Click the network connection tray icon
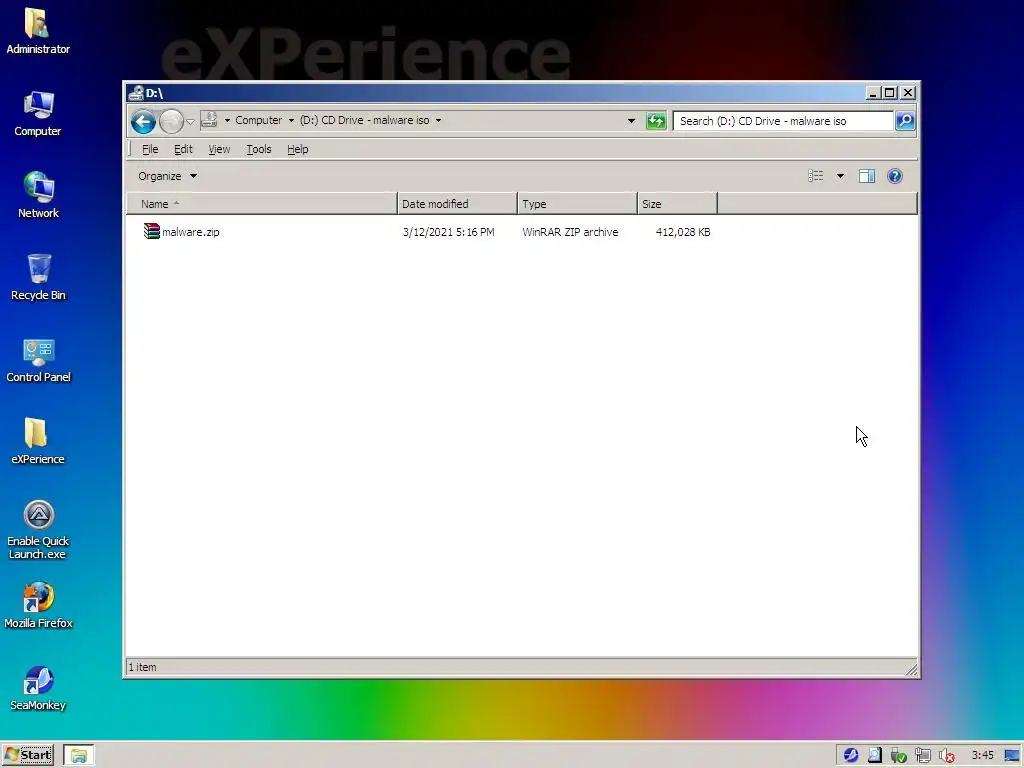The image size is (1024, 768). tap(923, 756)
